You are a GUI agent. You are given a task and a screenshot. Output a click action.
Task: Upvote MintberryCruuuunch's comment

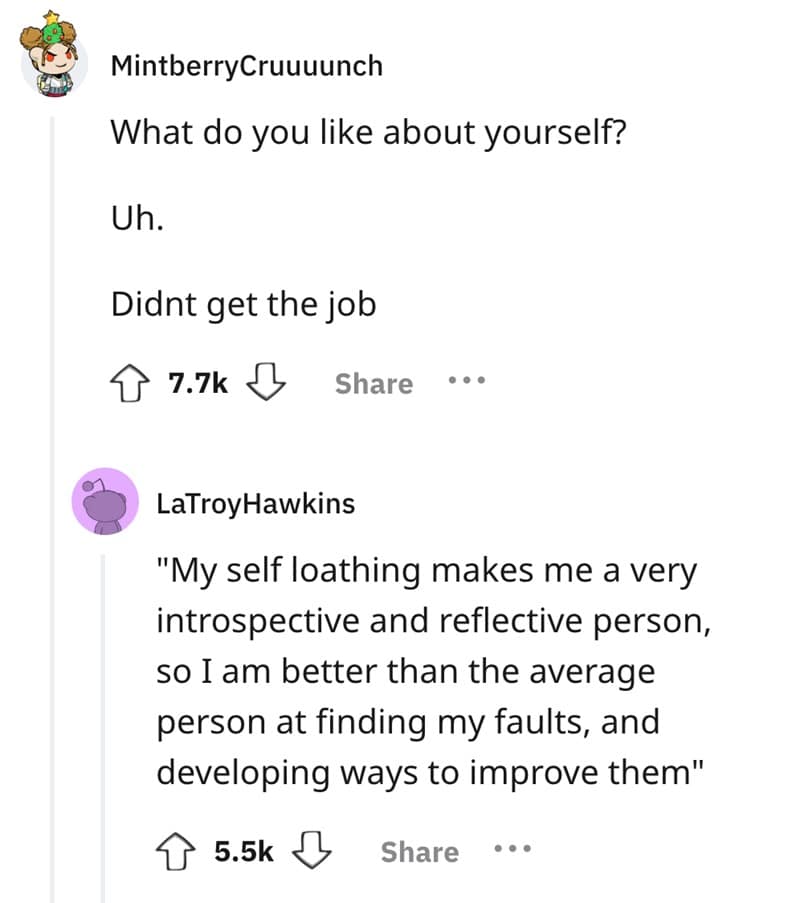(131, 381)
